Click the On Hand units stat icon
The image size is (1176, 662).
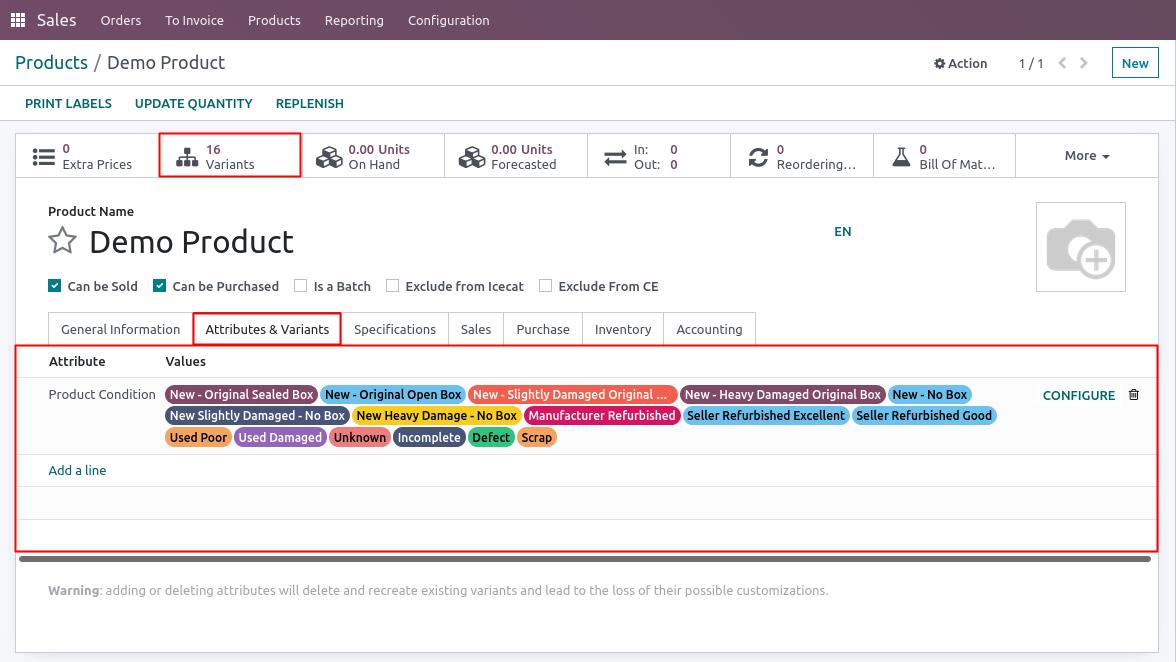pyautogui.click(x=330, y=156)
